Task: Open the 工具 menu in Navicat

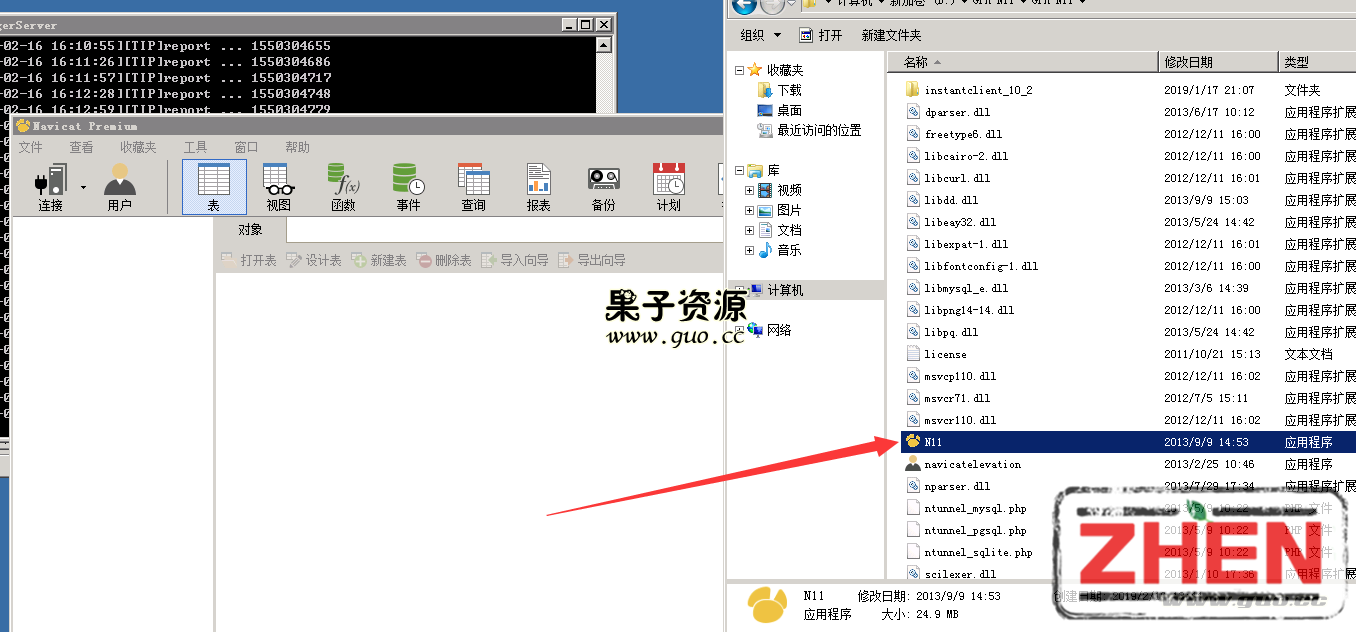Action: 195,147
